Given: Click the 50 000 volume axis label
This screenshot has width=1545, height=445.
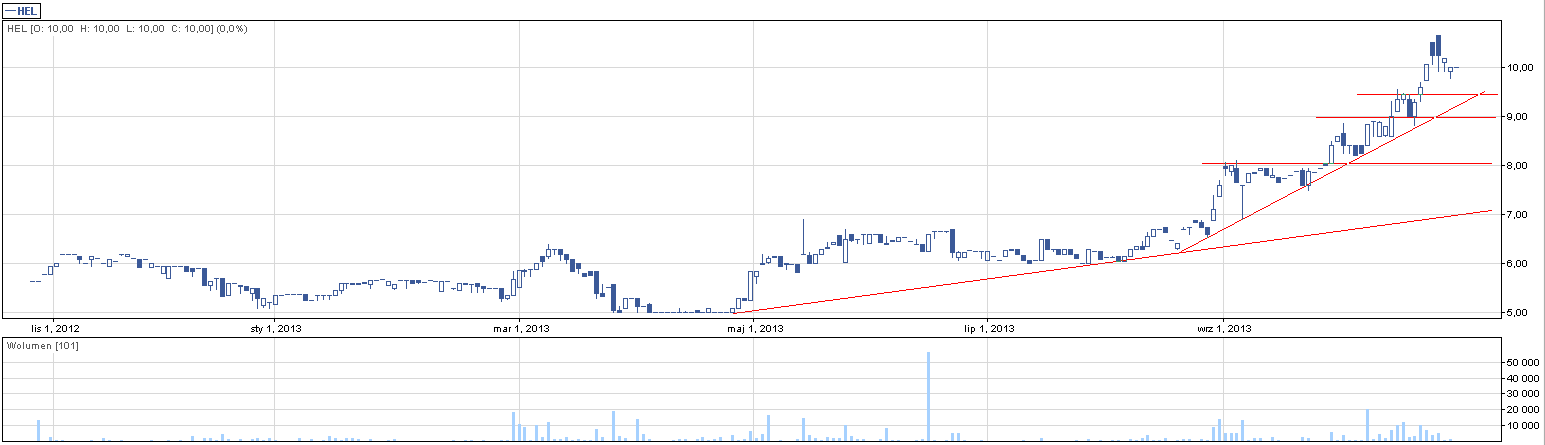Looking at the screenshot, I should tap(1524, 362).
